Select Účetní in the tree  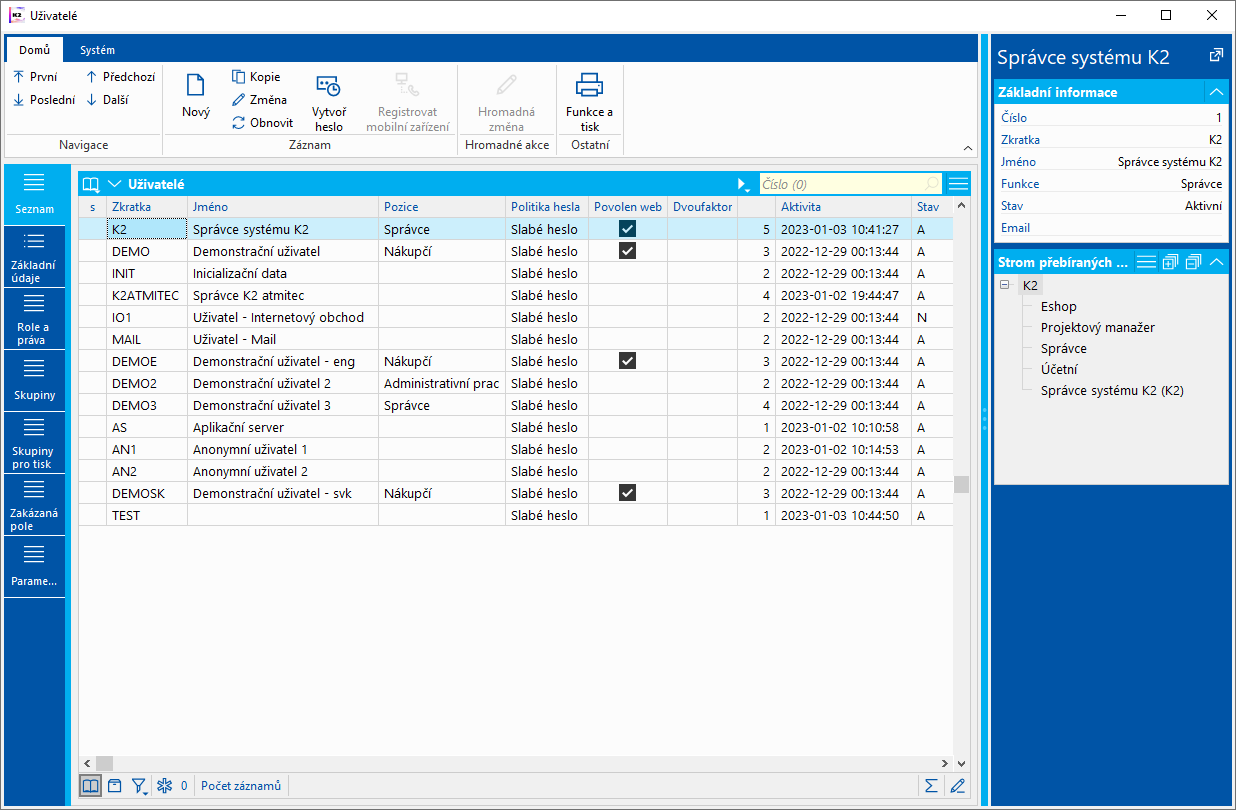click(1059, 370)
